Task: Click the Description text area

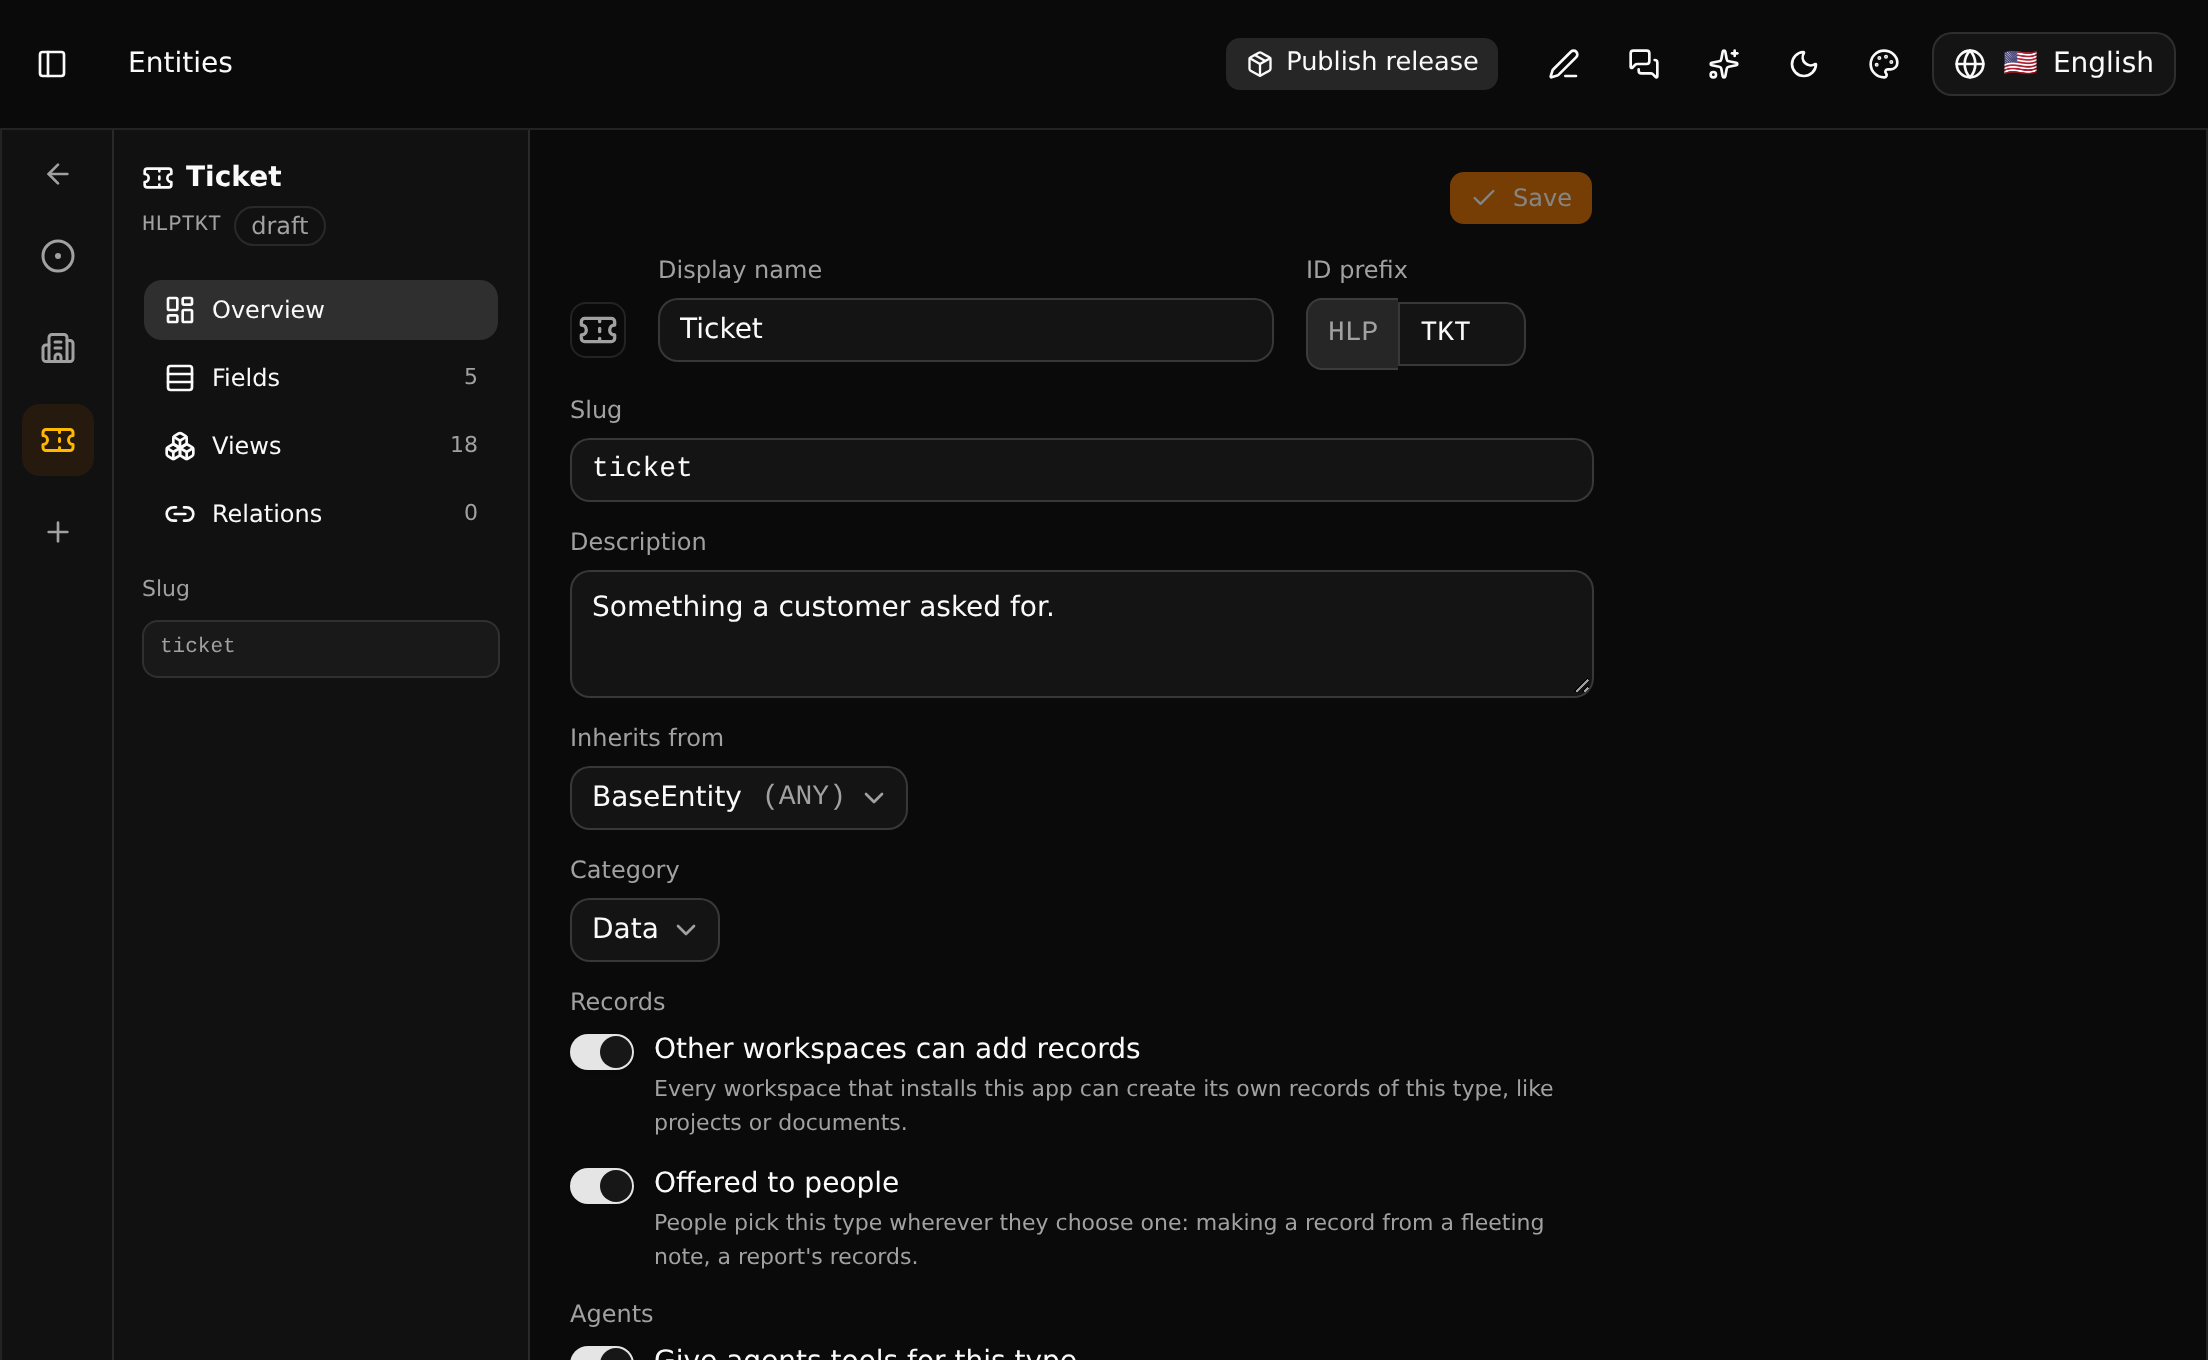Action: [1081, 634]
